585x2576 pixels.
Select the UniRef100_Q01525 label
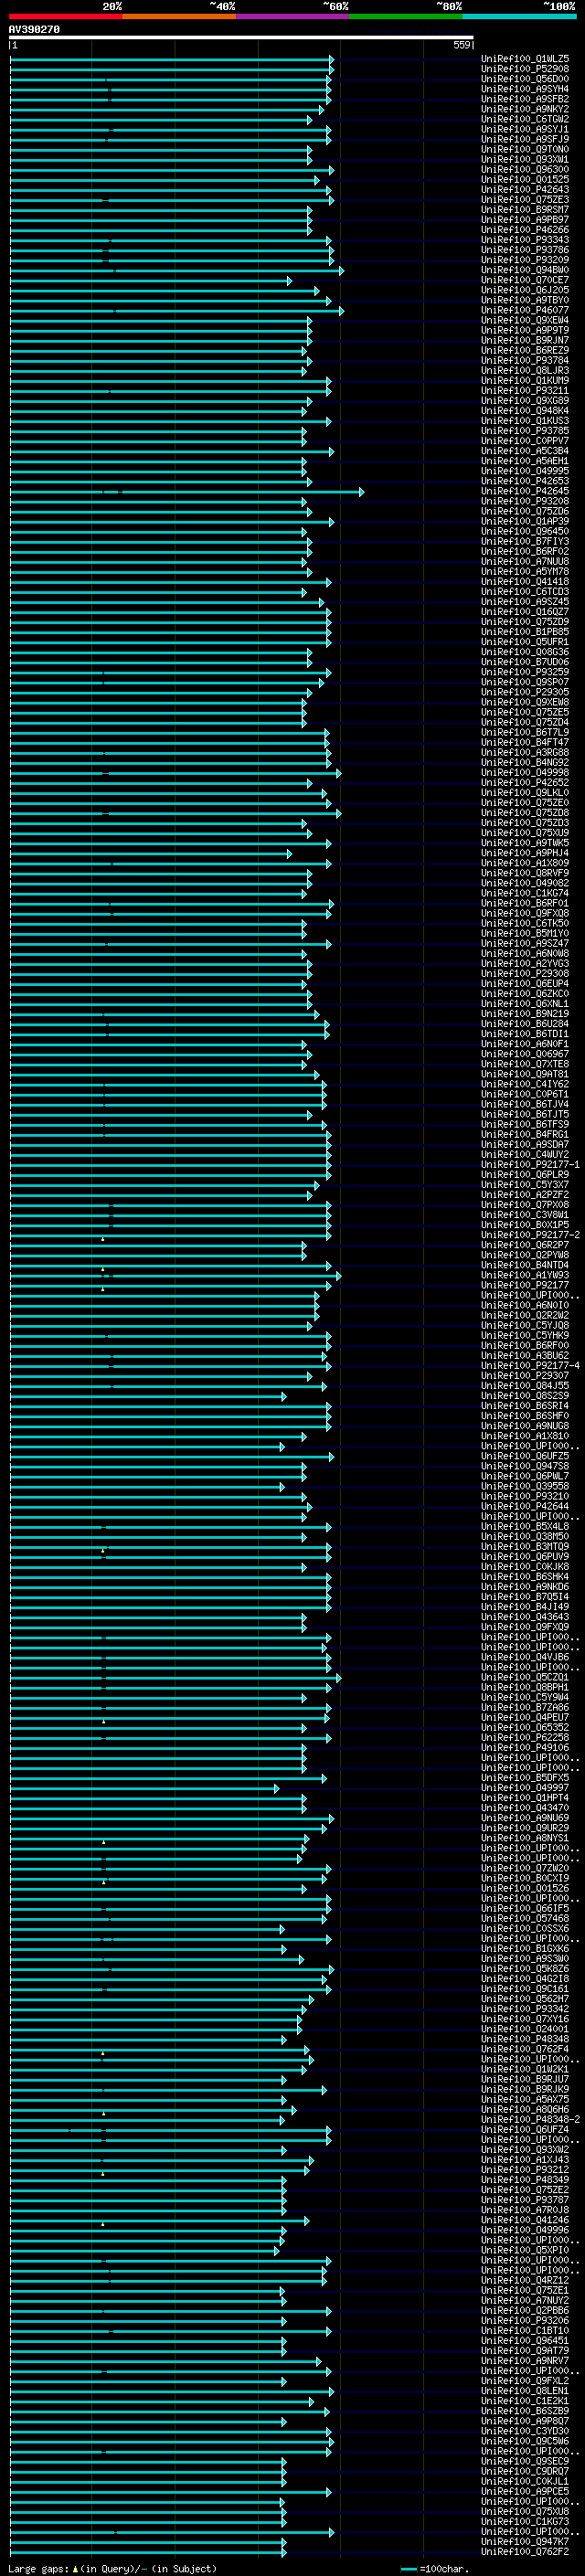coord(525,179)
